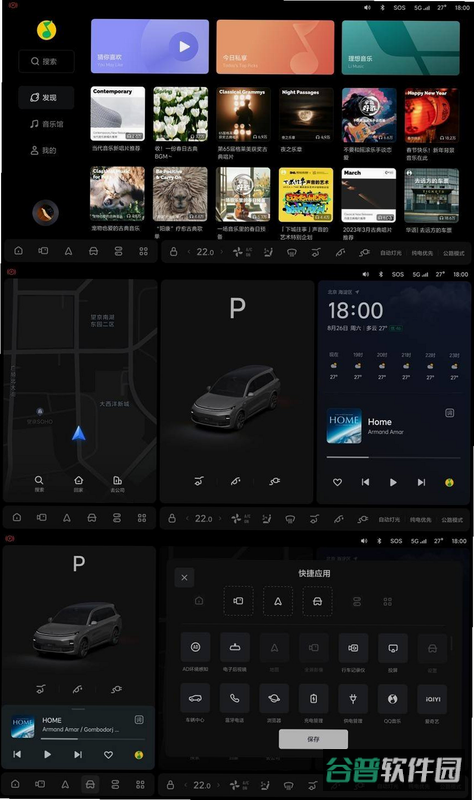
Task: Toggle 自动灯光 in the bar below the music library
Action: point(391,253)
